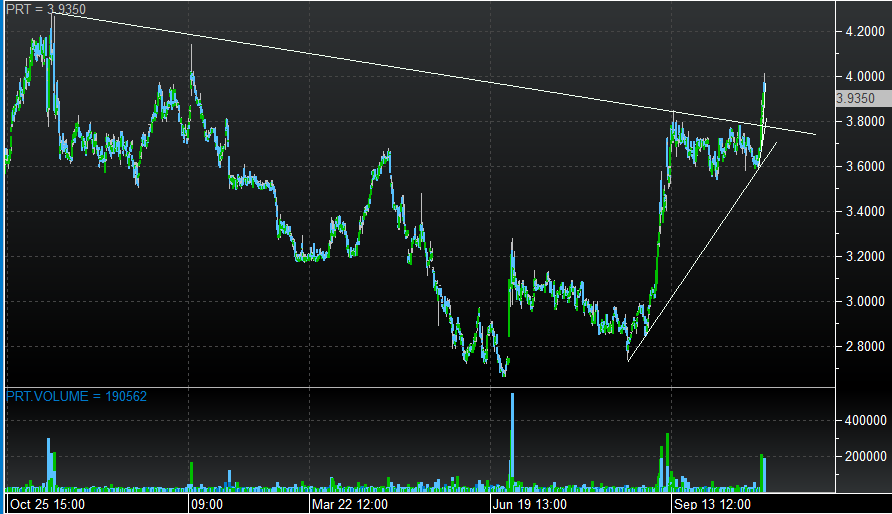Click the 4.0000 price axis label
The width and height of the screenshot is (892, 514).
point(863,76)
